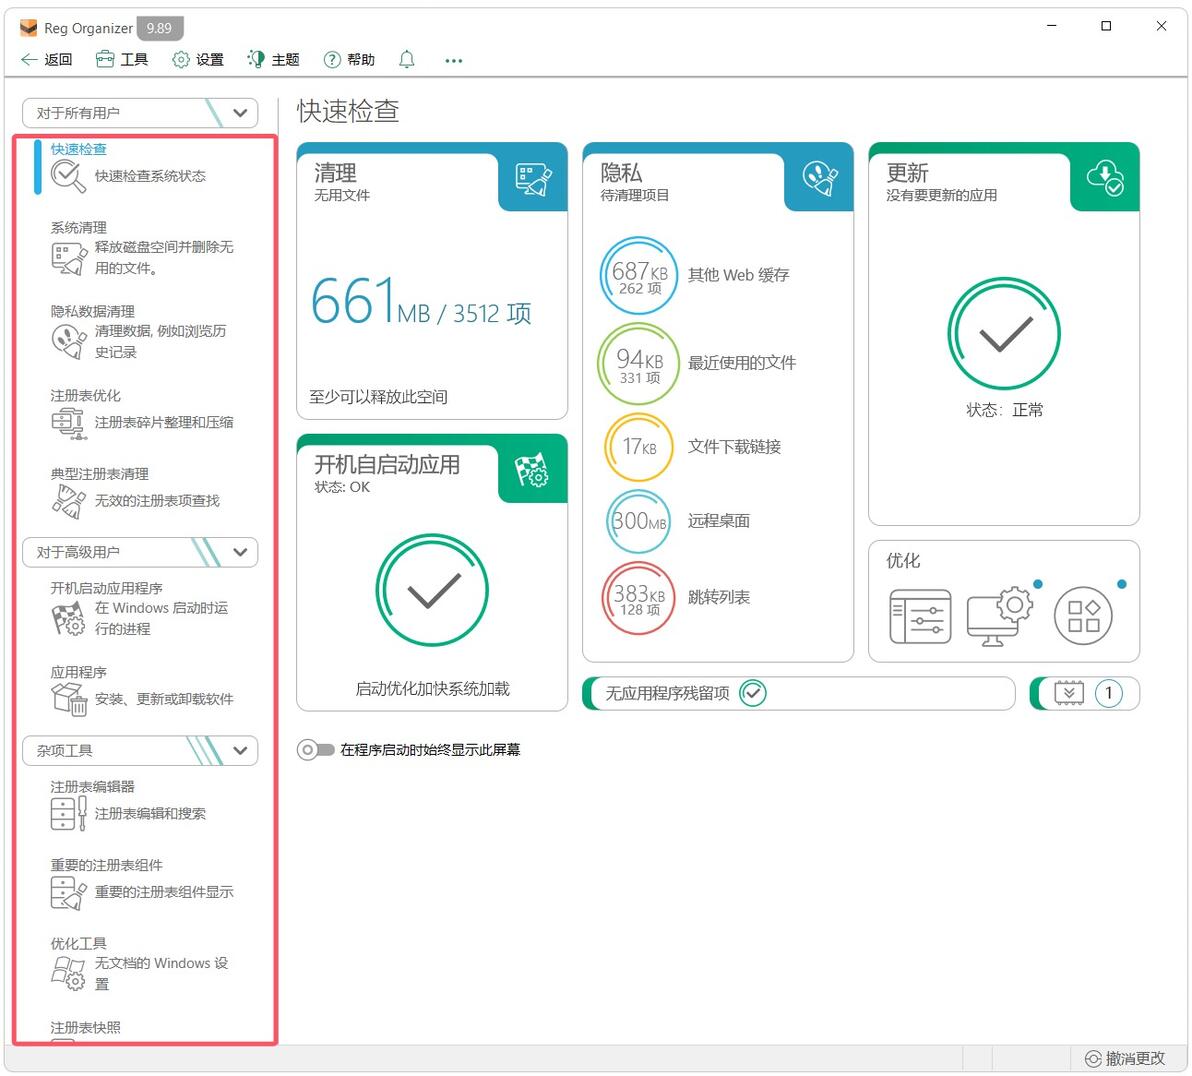1192x1076 pixels.
Task: Collapse the 杂项工具 section
Action: click(x=240, y=751)
